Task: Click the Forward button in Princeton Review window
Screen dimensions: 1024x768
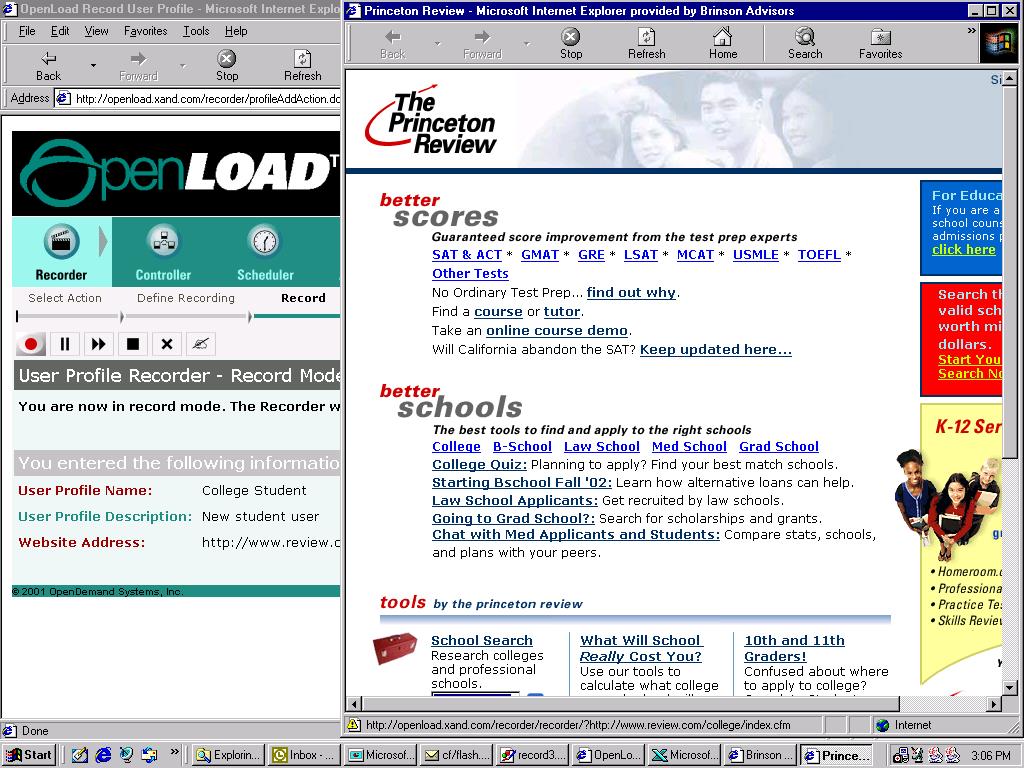Action: [x=483, y=44]
